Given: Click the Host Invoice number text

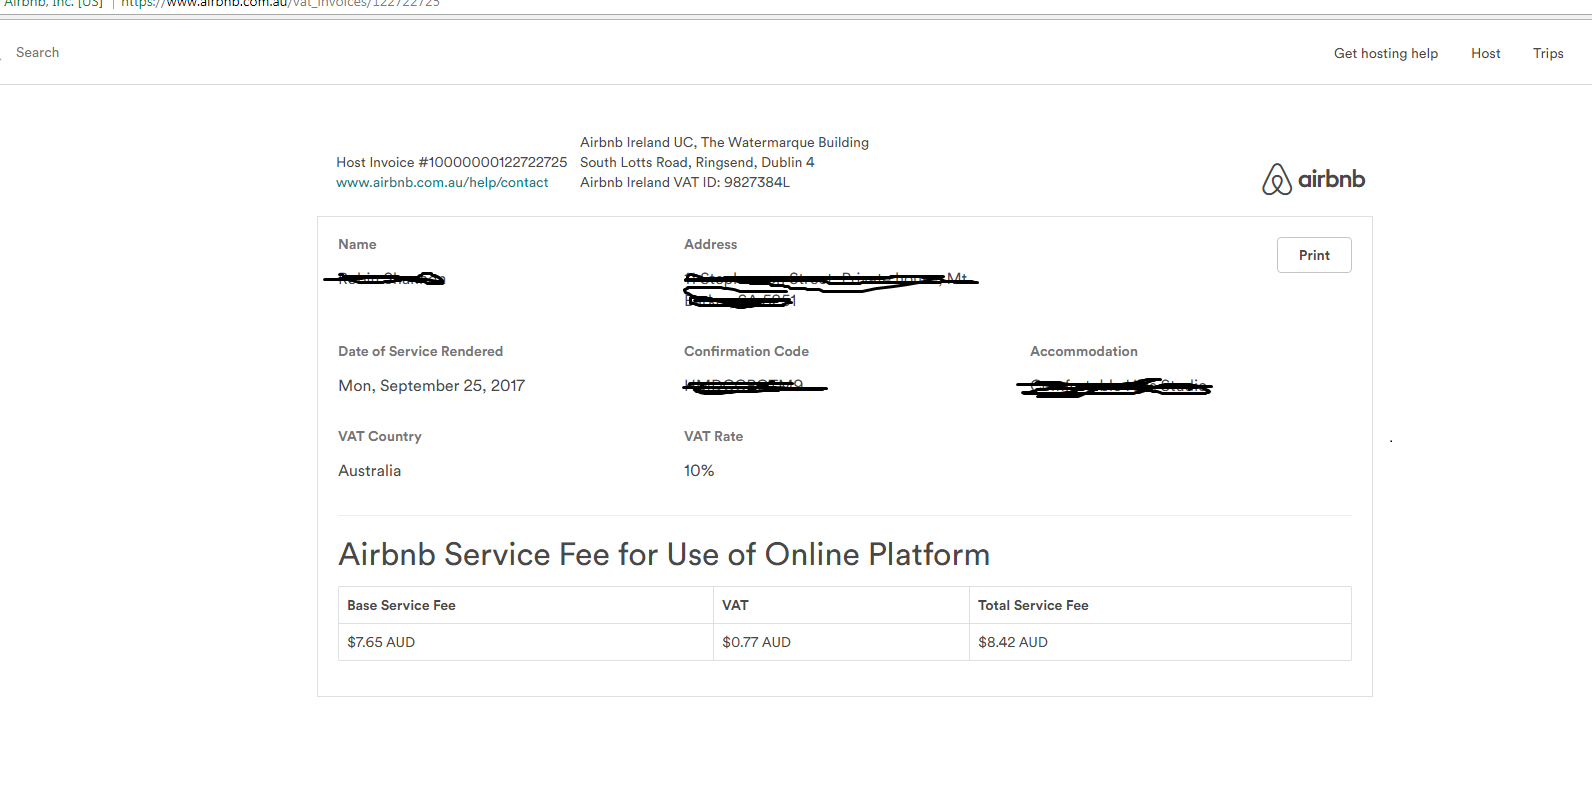Looking at the screenshot, I should coord(451,162).
